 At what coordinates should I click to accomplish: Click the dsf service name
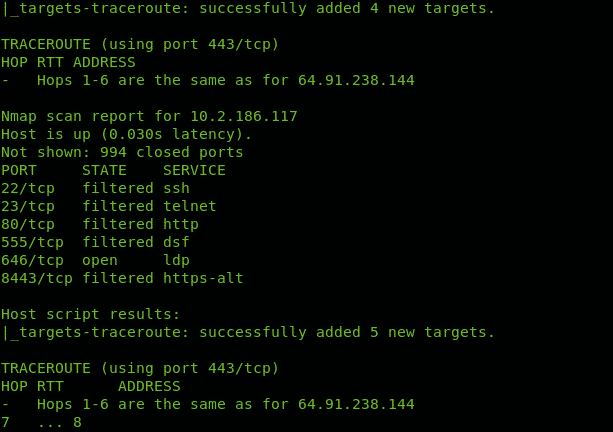point(176,242)
